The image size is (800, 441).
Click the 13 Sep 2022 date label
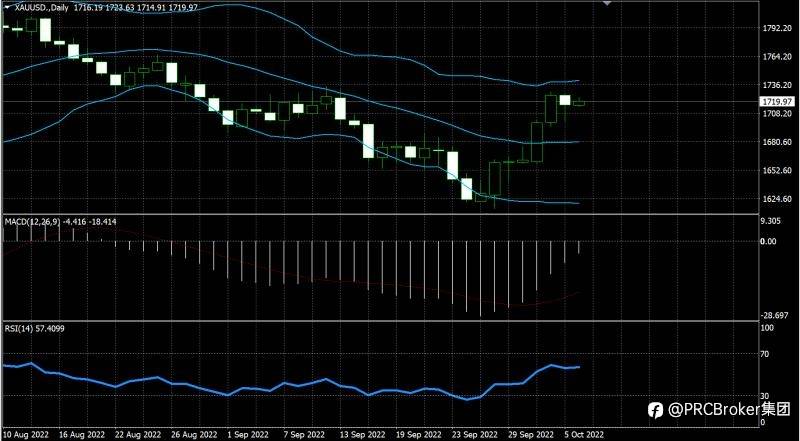361,434
